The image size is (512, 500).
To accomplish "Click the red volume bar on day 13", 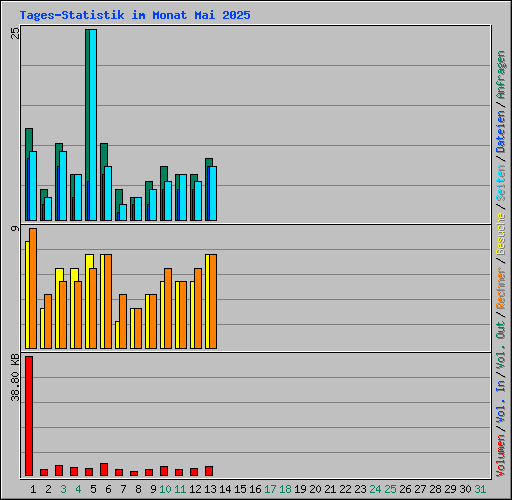I will (209, 471).
